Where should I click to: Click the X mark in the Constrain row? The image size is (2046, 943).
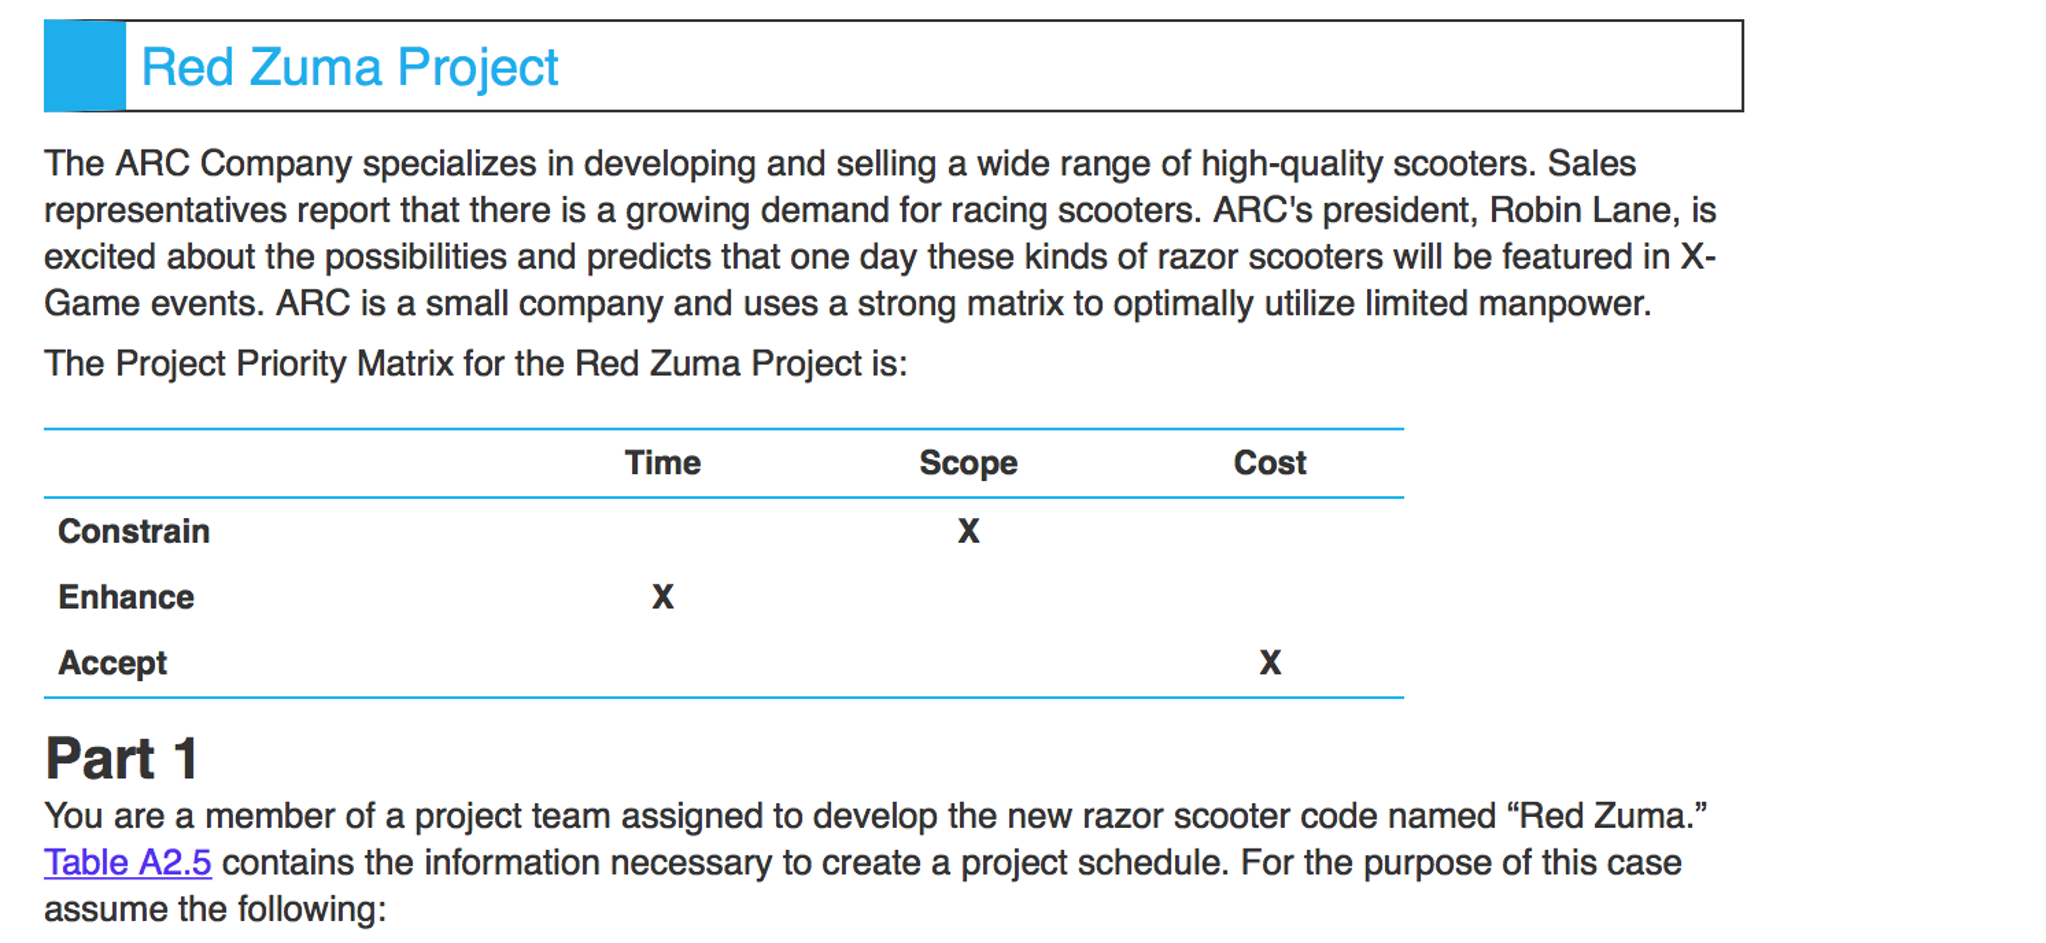tap(968, 531)
